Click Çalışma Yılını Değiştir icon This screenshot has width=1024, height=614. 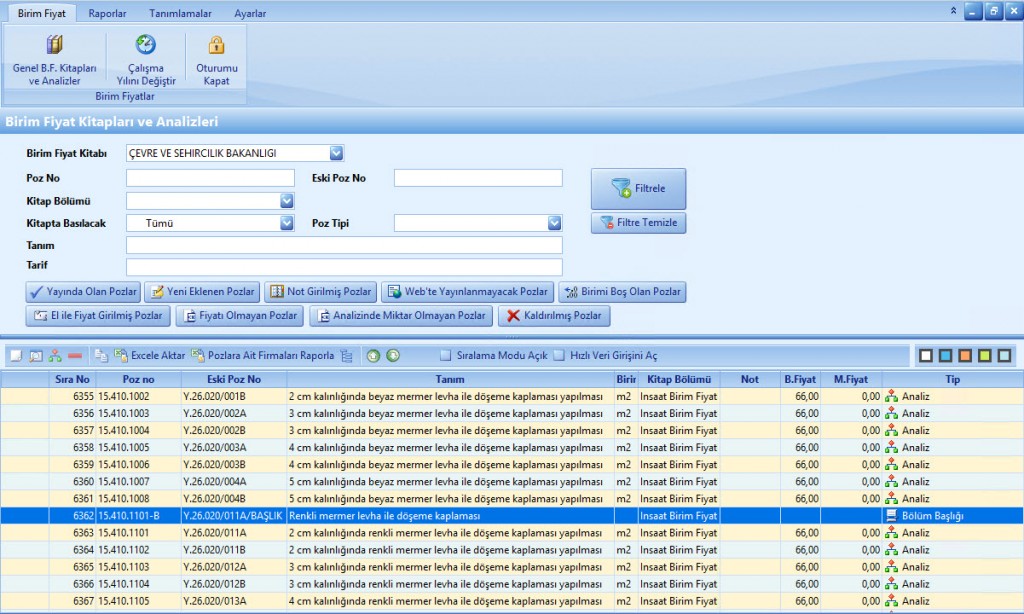145,45
